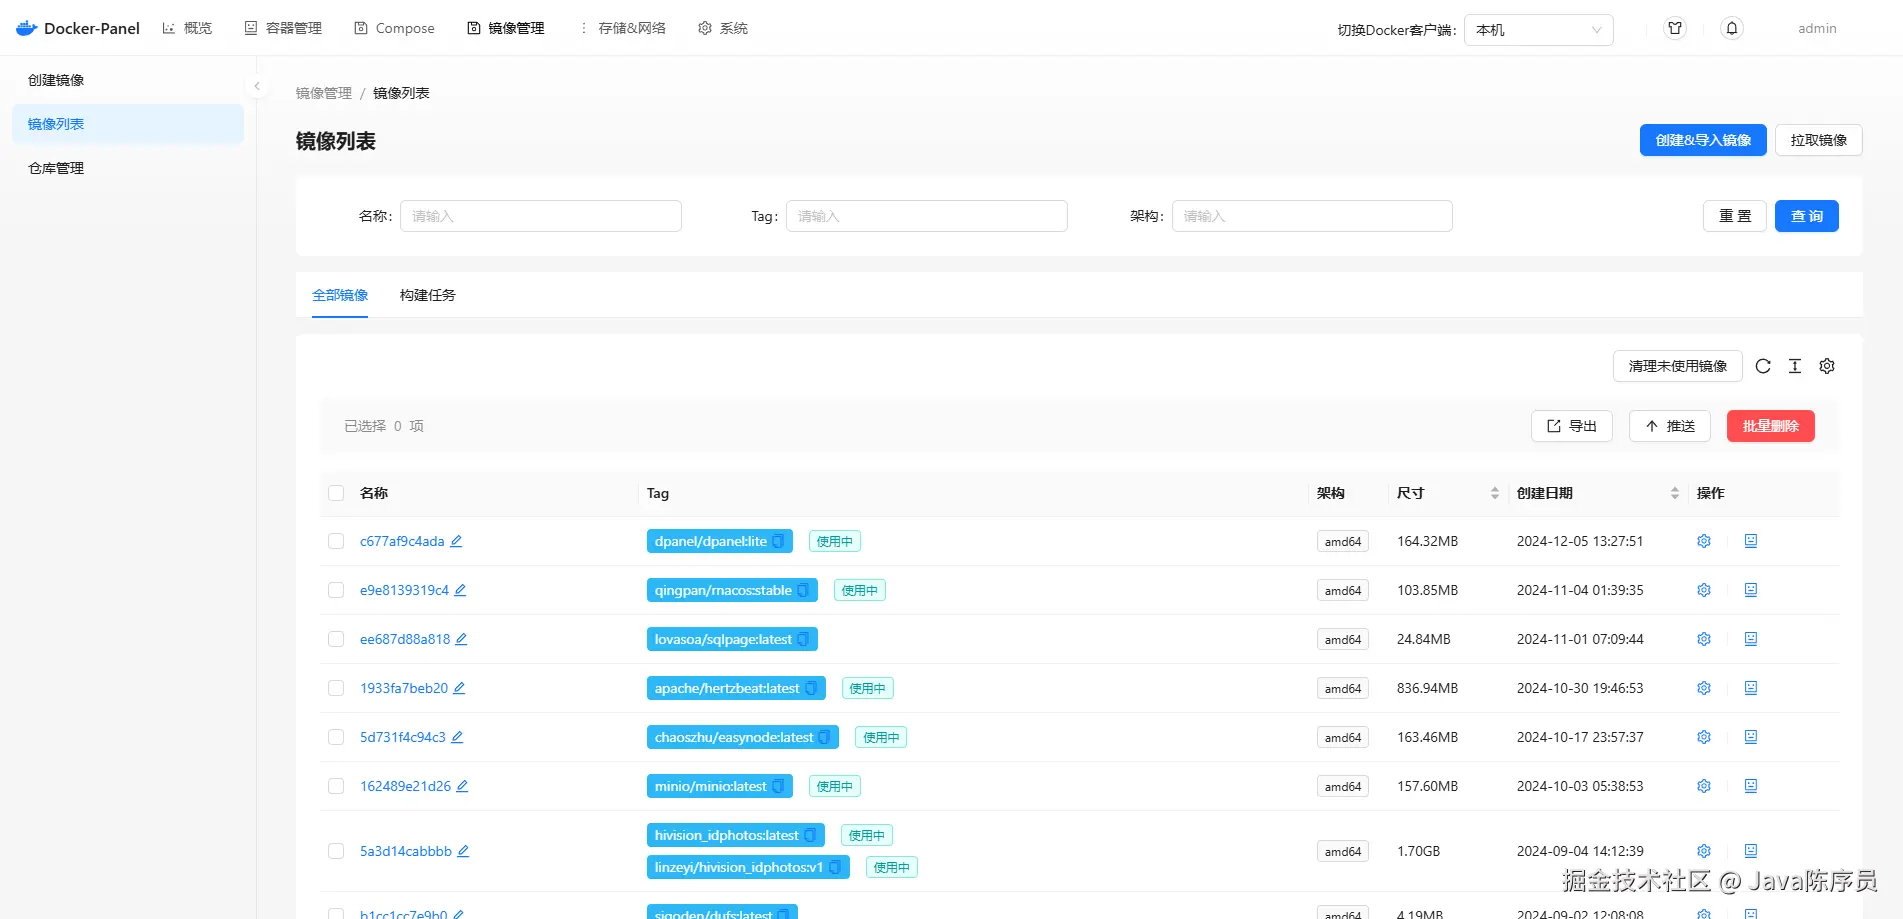The height and width of the screenshot is (919, 1903).
Task: Copy the chaoszhu/easynode:latest tag
Action: (x=824, y=737)
